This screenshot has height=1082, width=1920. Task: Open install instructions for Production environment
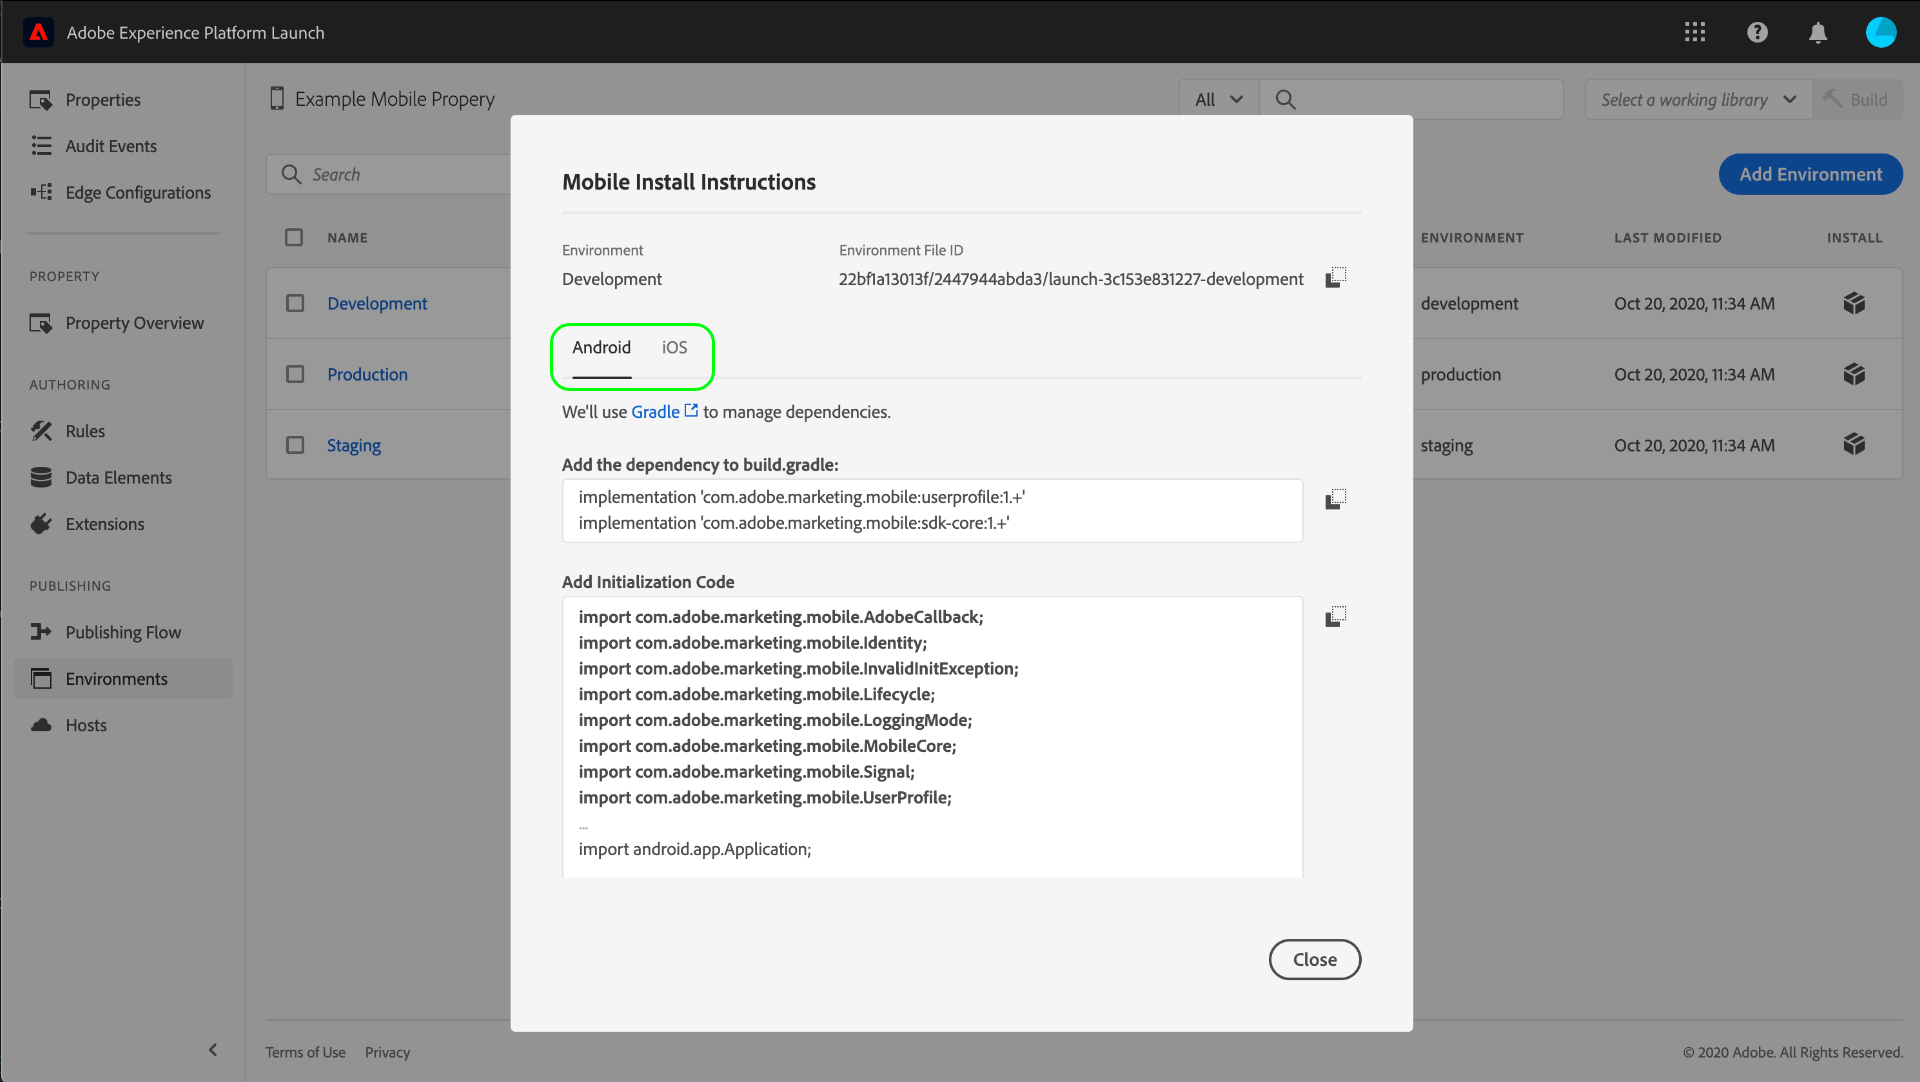coord(1854,374)
